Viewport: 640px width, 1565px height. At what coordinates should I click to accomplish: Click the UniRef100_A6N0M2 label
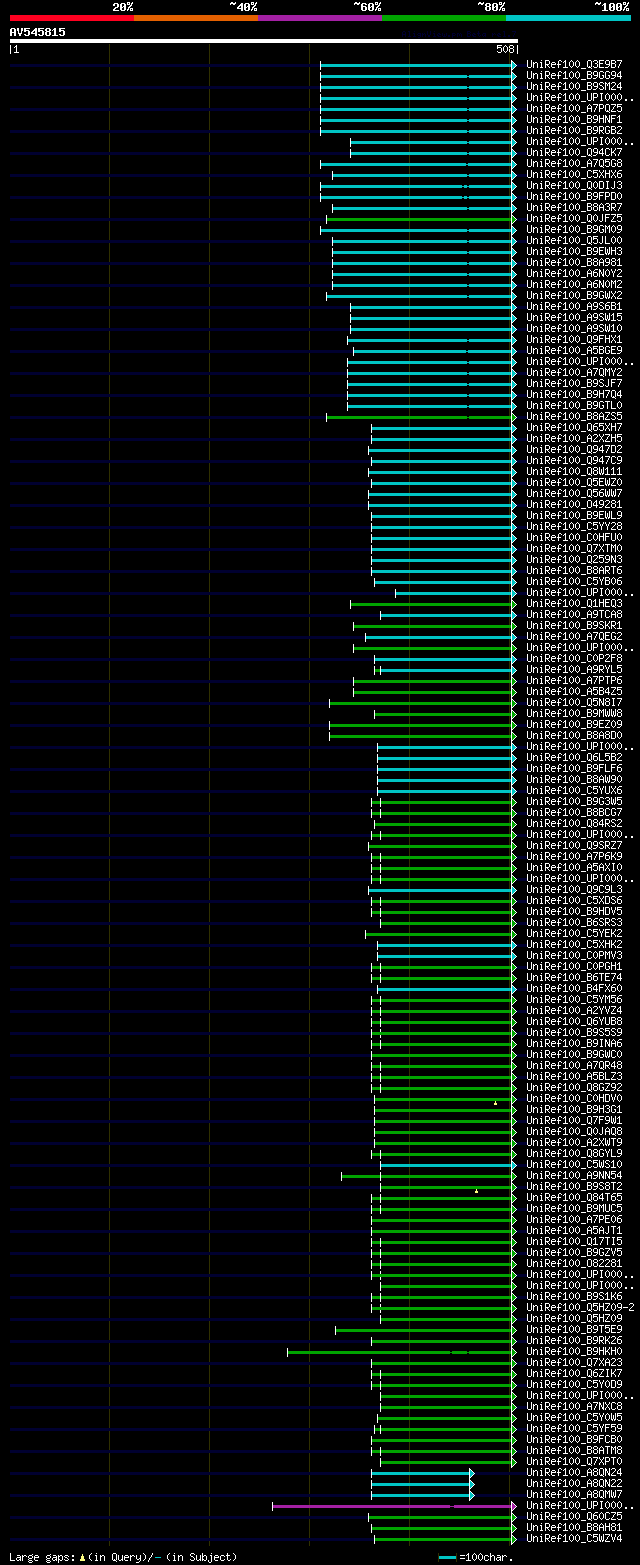(x=574, y=285)
